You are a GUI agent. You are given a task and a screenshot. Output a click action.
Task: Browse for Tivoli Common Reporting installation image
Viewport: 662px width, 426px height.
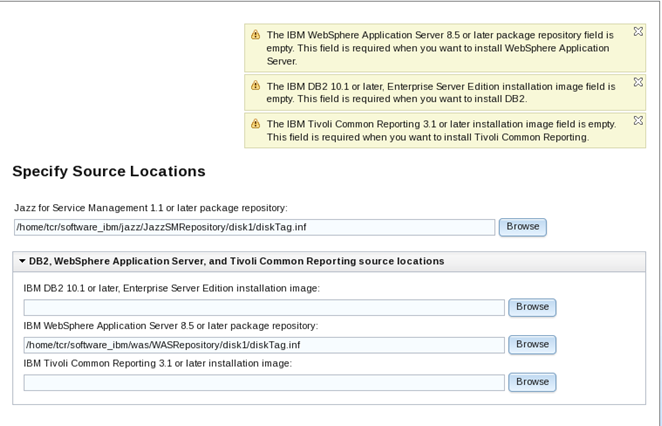point(532,382)
